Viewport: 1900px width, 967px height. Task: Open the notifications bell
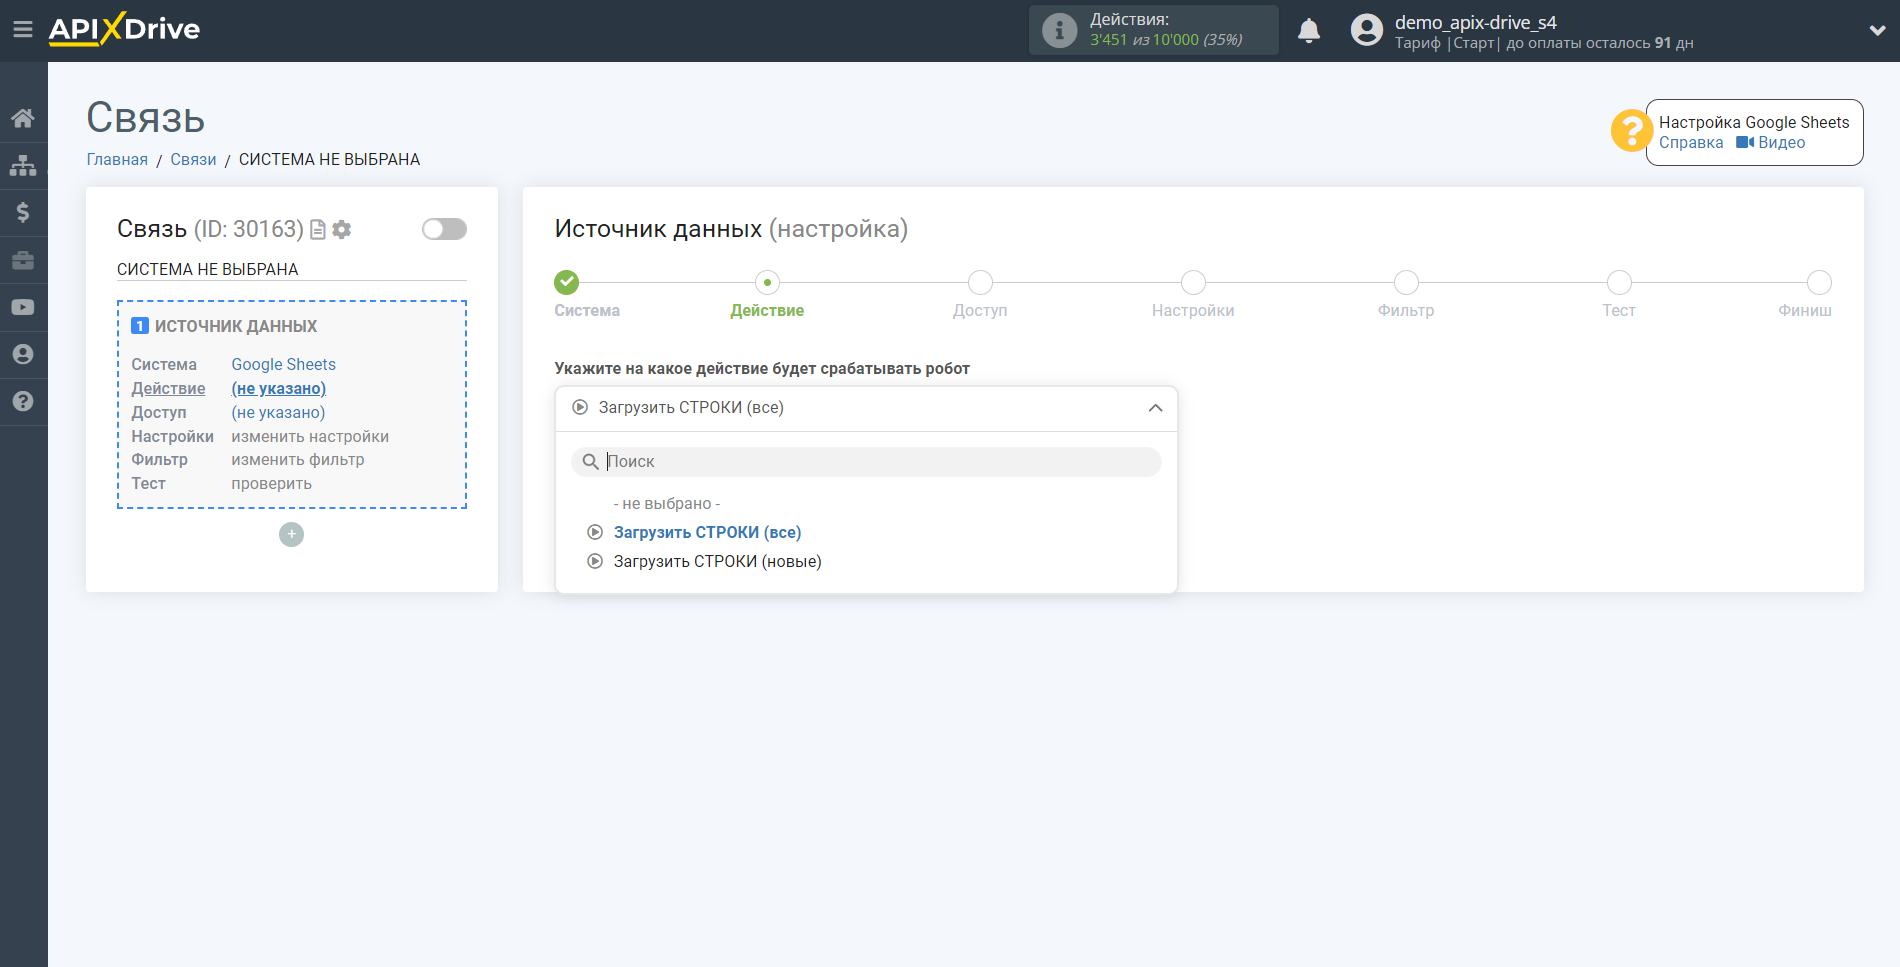(1309, 30)
